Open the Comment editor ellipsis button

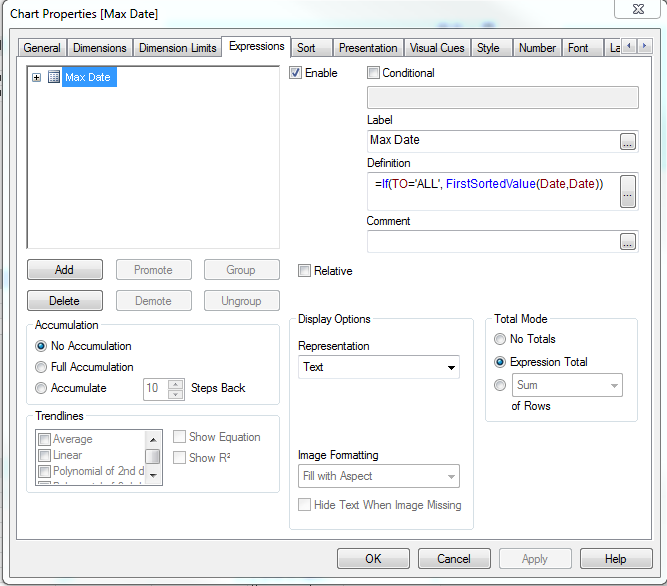tap(627, 242)
